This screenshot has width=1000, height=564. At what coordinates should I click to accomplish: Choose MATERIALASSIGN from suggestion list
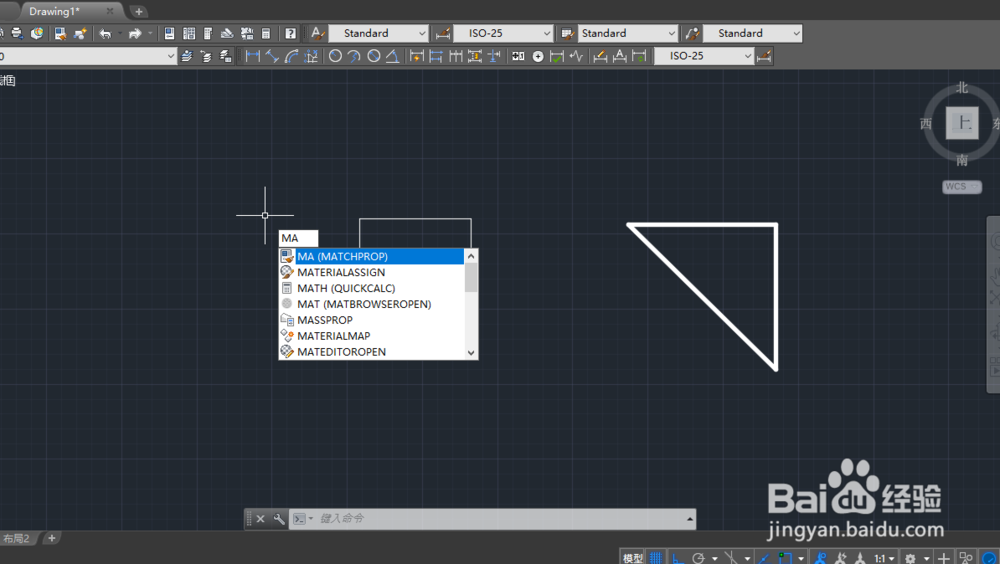pos(372,272)
